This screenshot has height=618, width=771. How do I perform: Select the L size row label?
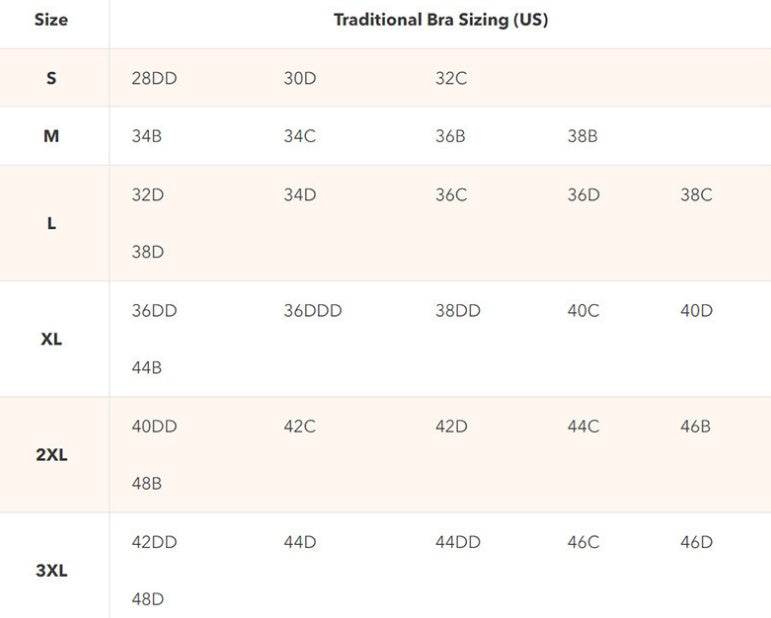(x=51, y=223)
